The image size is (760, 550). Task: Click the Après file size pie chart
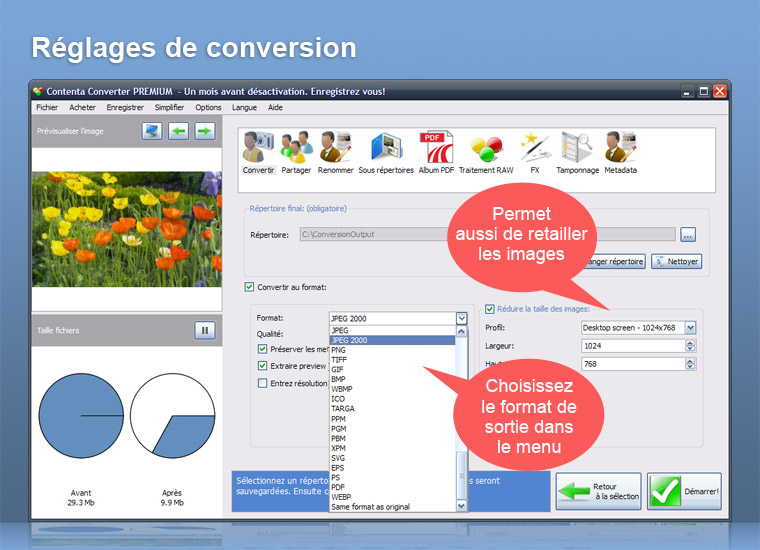tap(172, 416)
